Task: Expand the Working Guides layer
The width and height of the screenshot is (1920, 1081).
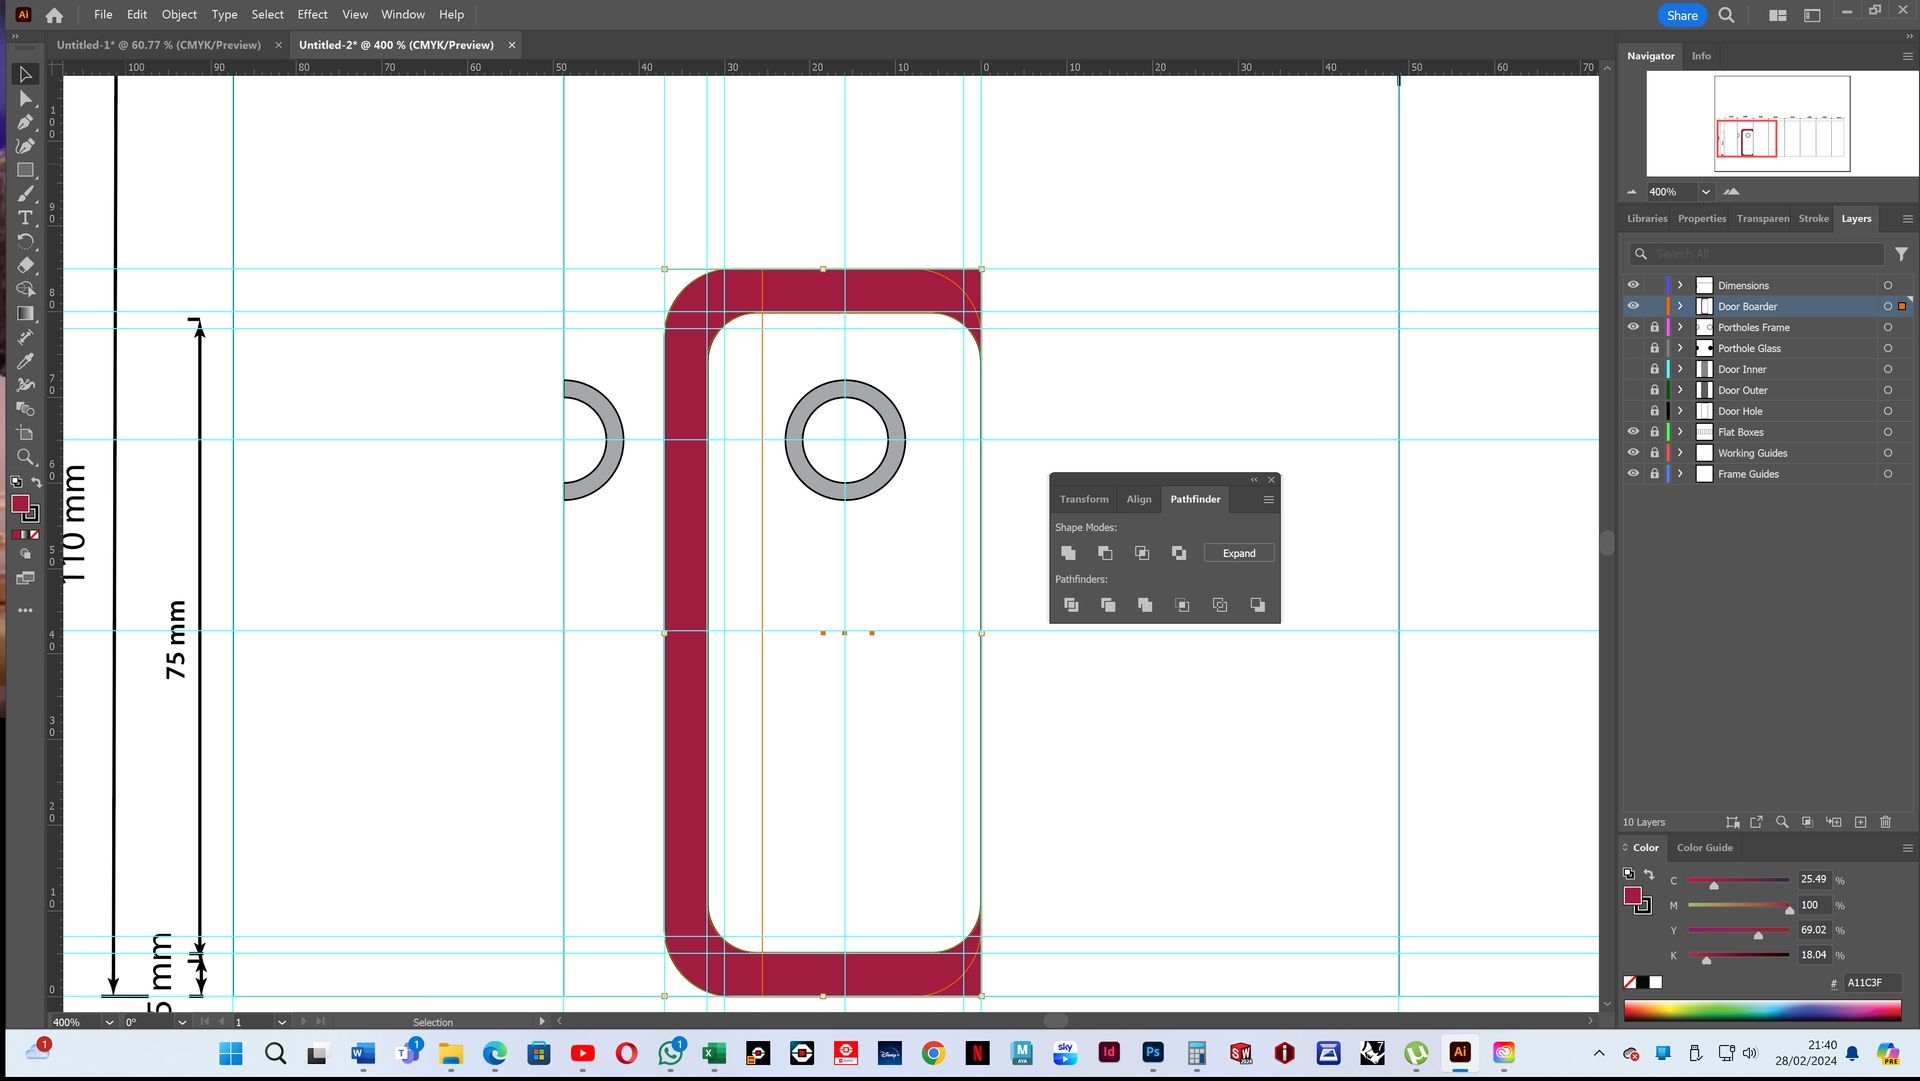Action: coord(1680,453)
